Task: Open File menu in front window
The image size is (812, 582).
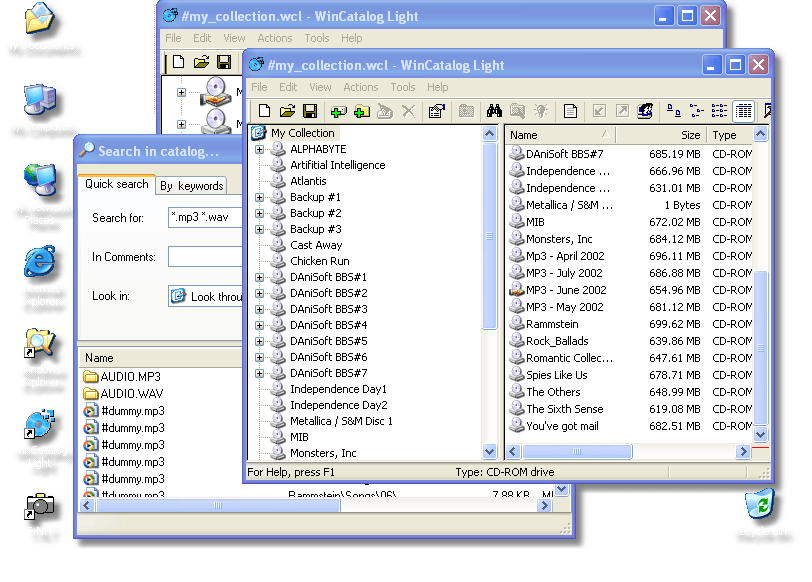Action: (x=259, y=87)
